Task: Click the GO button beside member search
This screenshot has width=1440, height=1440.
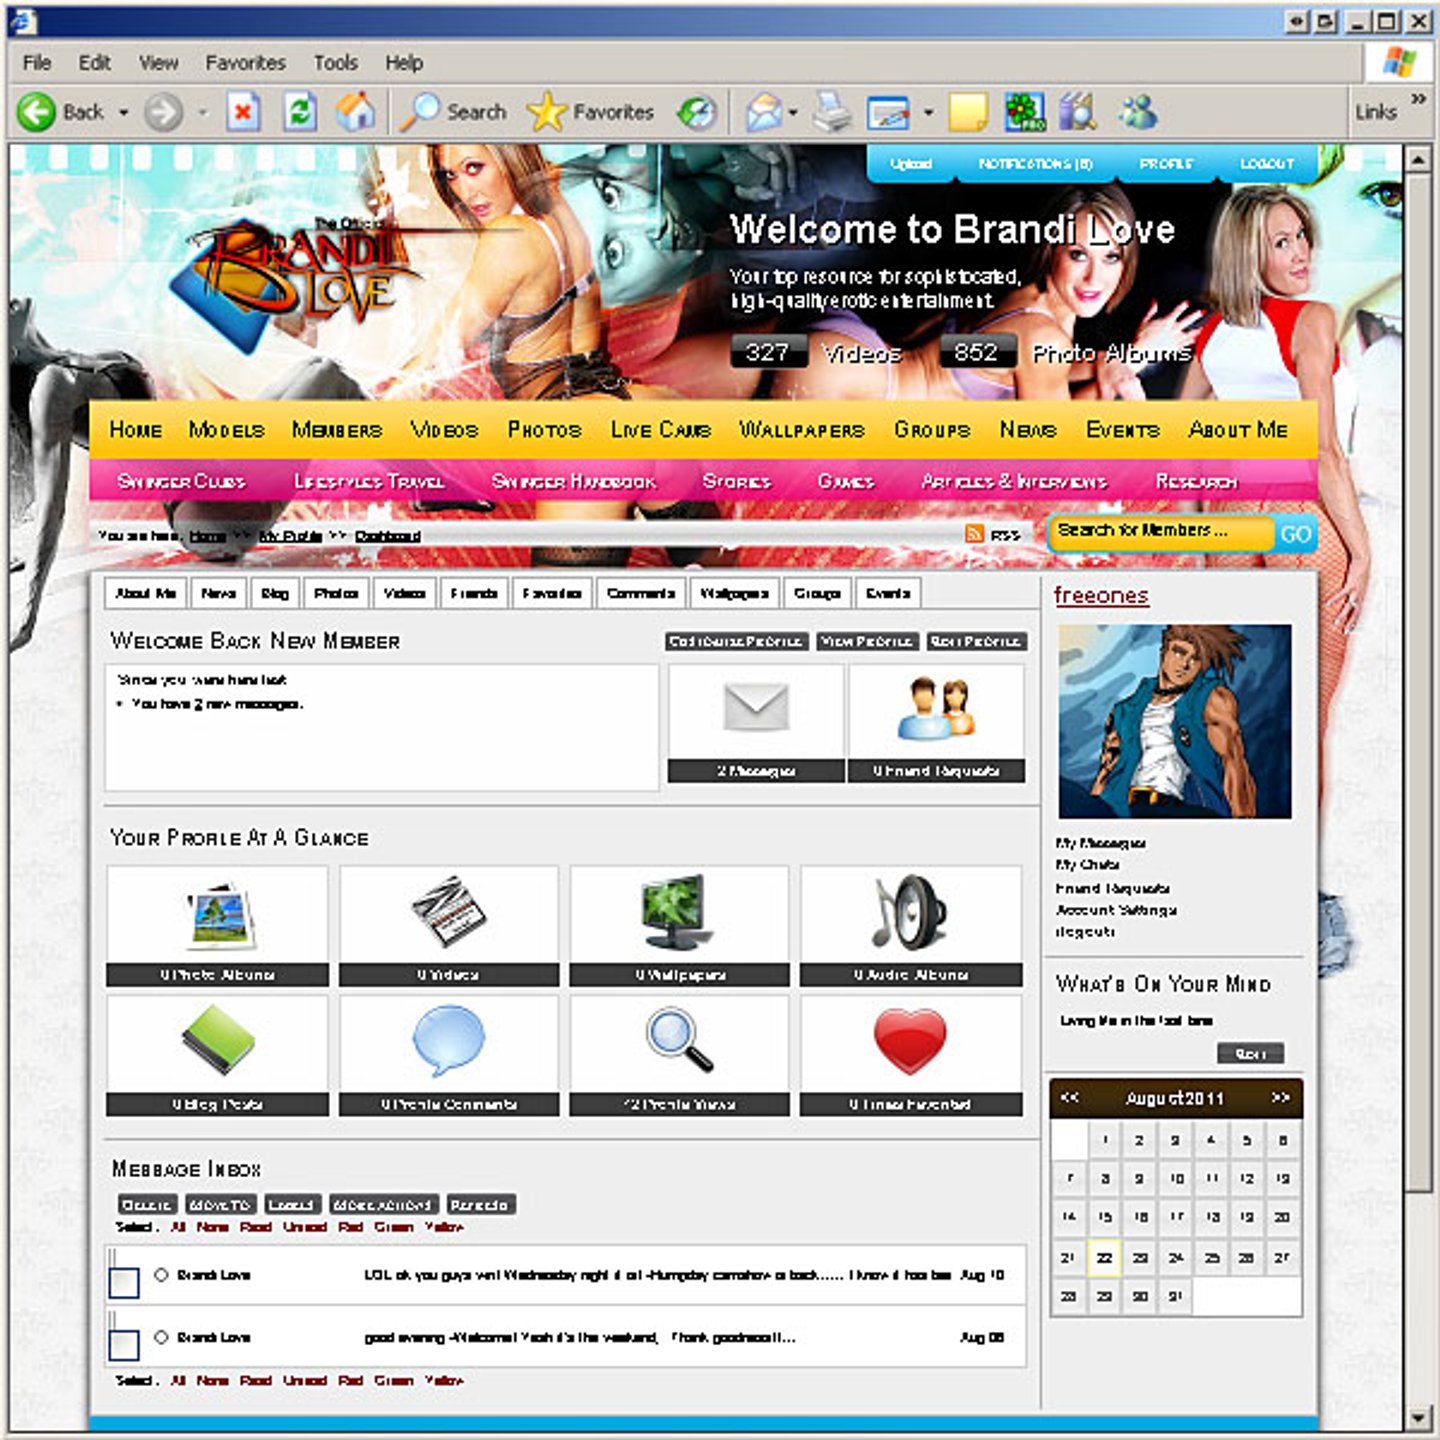Action: pyautogui.click(x=1295, y=534)
